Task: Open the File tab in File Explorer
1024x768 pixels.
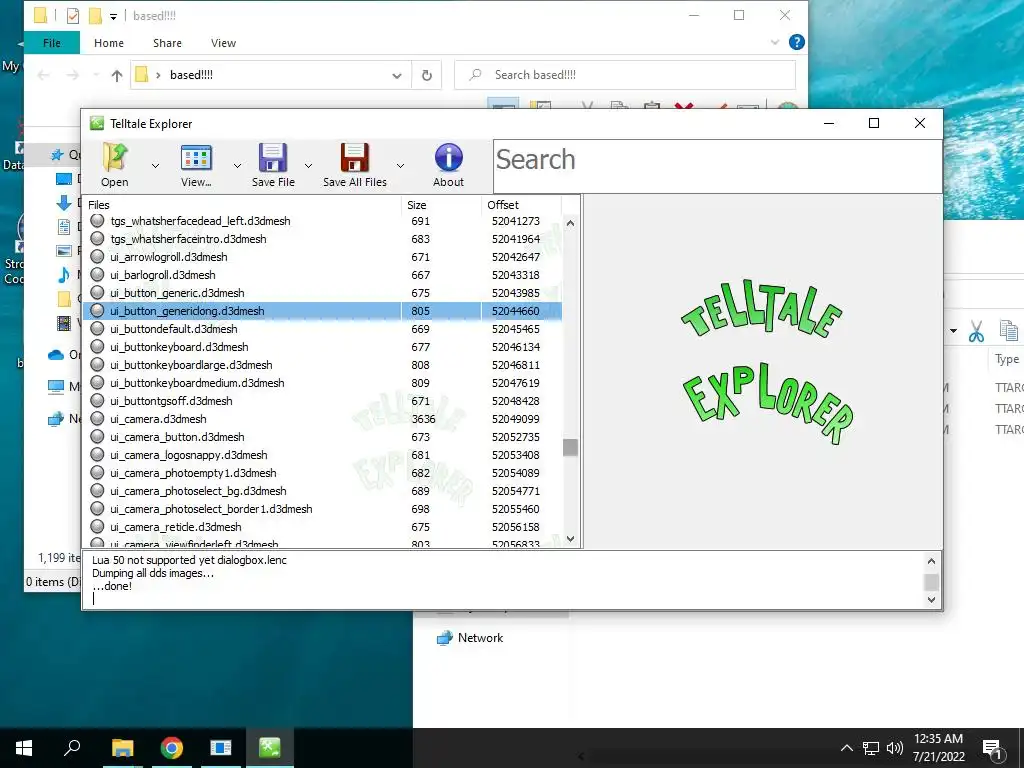Action: tap(52, 43)
